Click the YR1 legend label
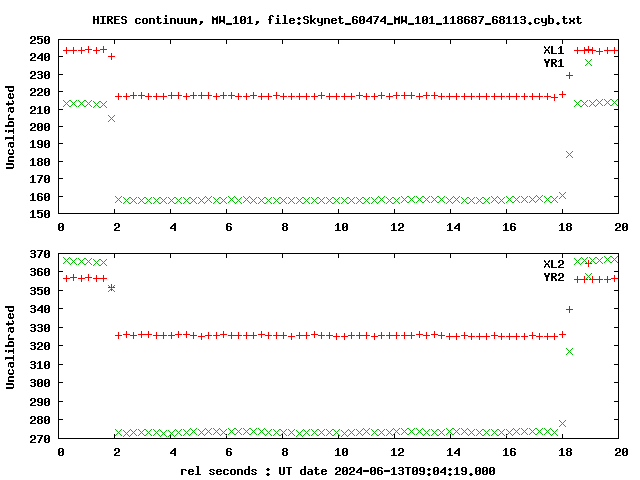This screenshot has height=480, width=640. 553,63
